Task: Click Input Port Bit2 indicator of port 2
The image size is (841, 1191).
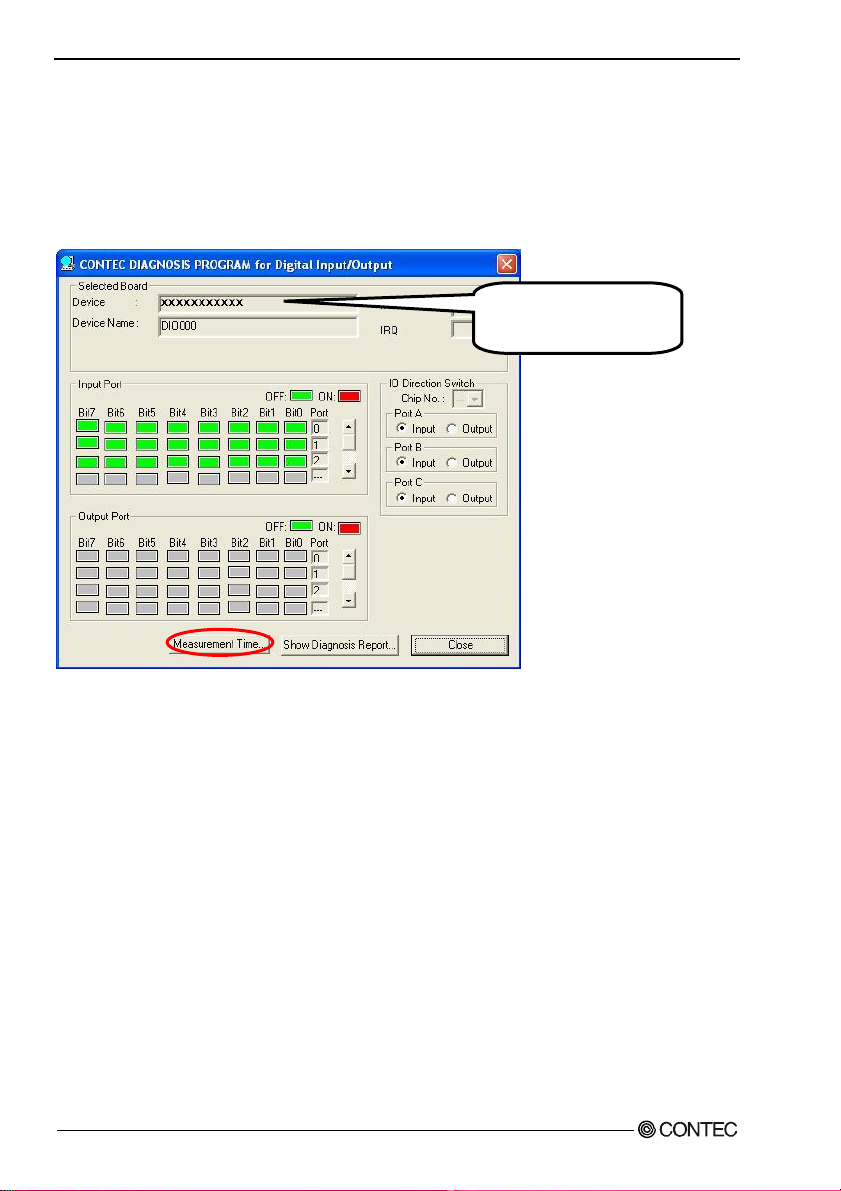Action: [239, 460]
